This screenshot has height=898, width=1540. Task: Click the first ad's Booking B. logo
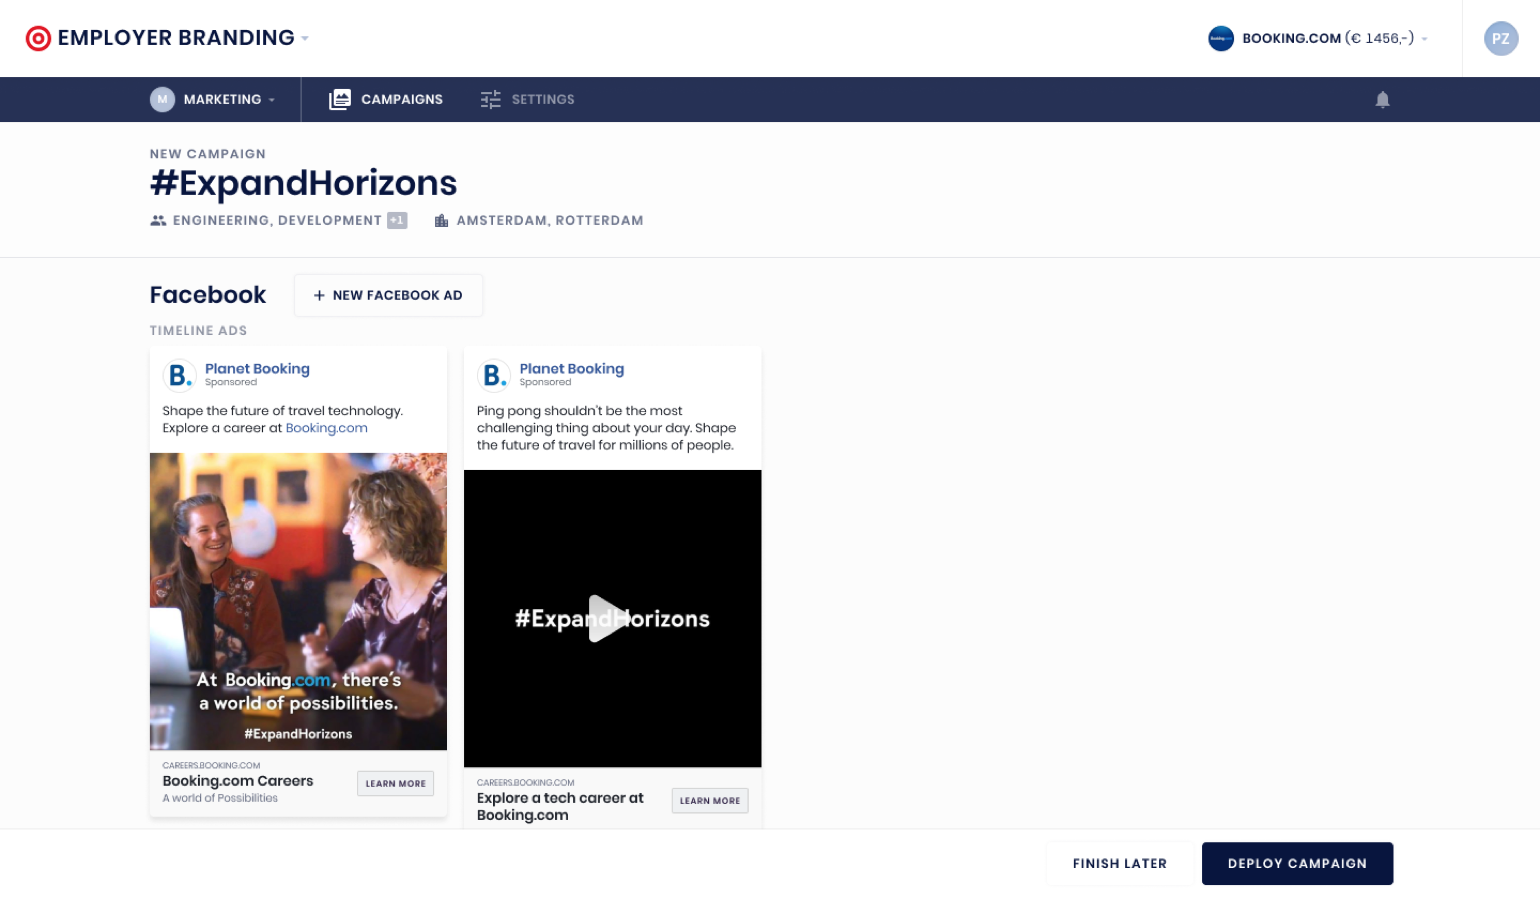coord(179,375)
